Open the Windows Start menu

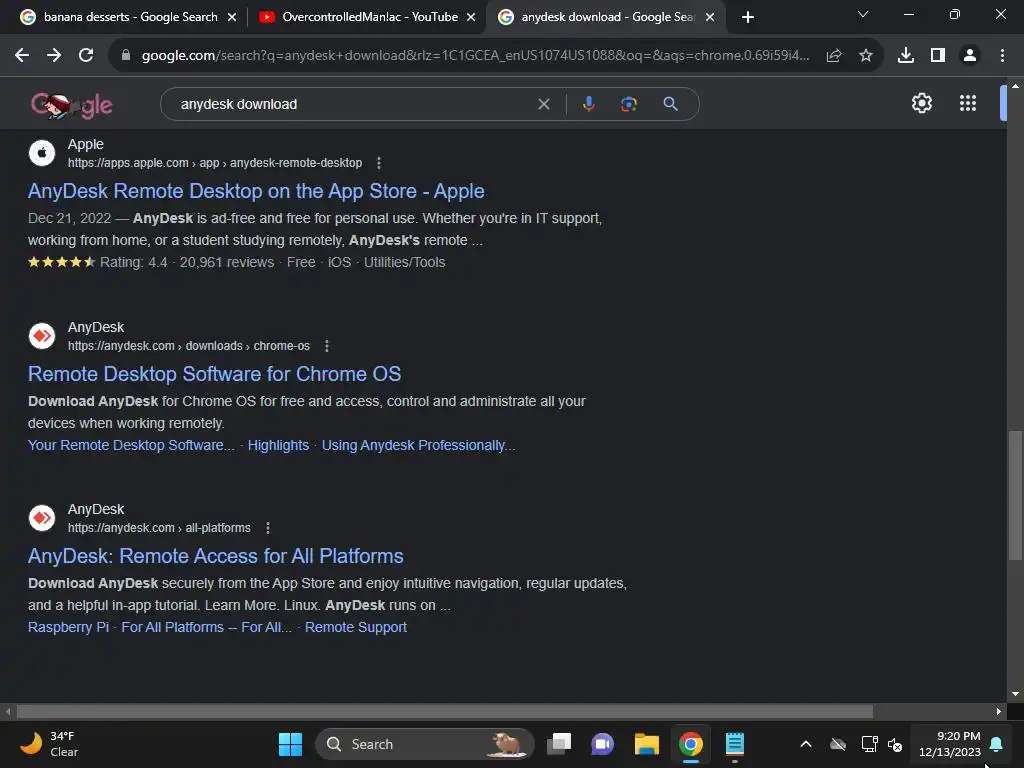pos(290,744)
